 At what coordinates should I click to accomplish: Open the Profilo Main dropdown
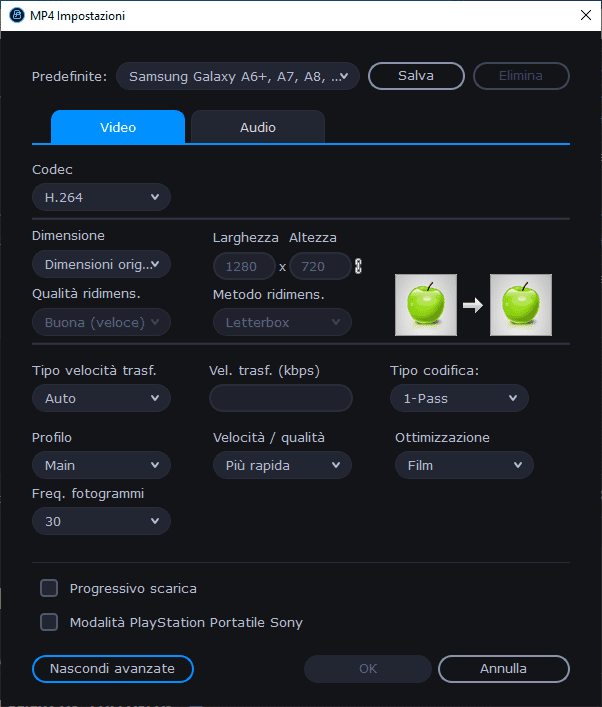pos(101,465)
